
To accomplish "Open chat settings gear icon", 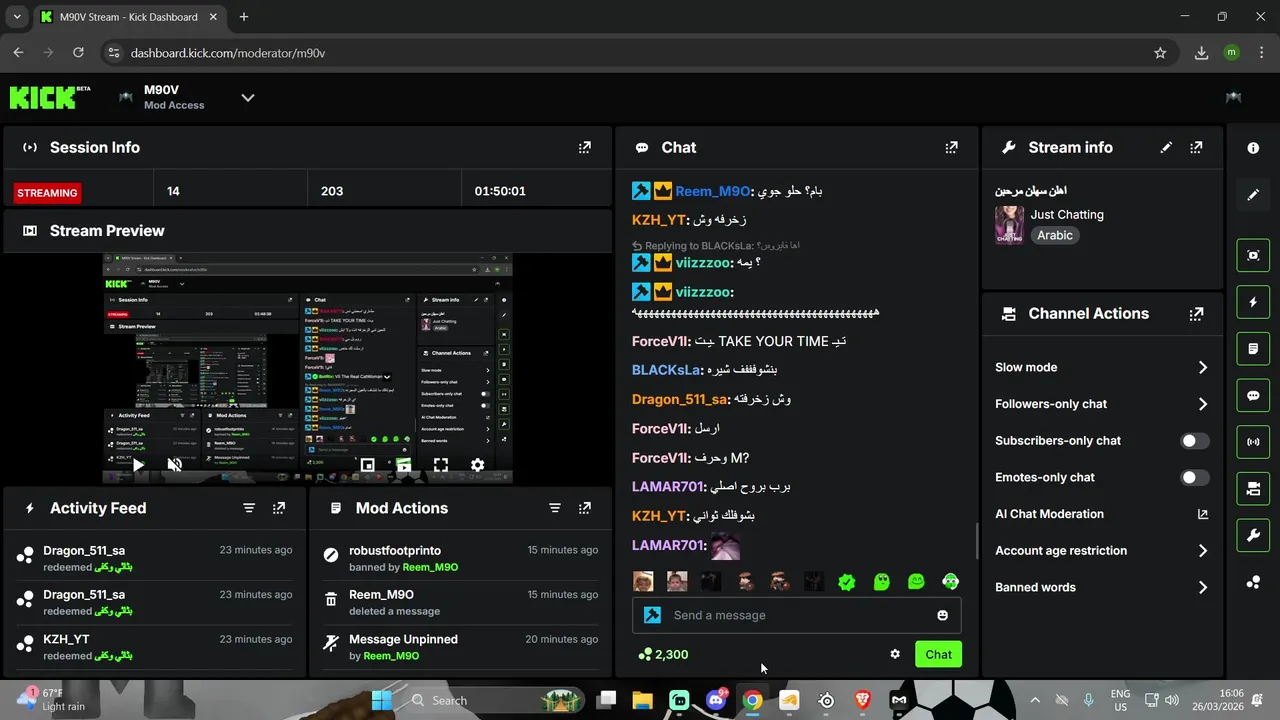I will coord(895,654).
